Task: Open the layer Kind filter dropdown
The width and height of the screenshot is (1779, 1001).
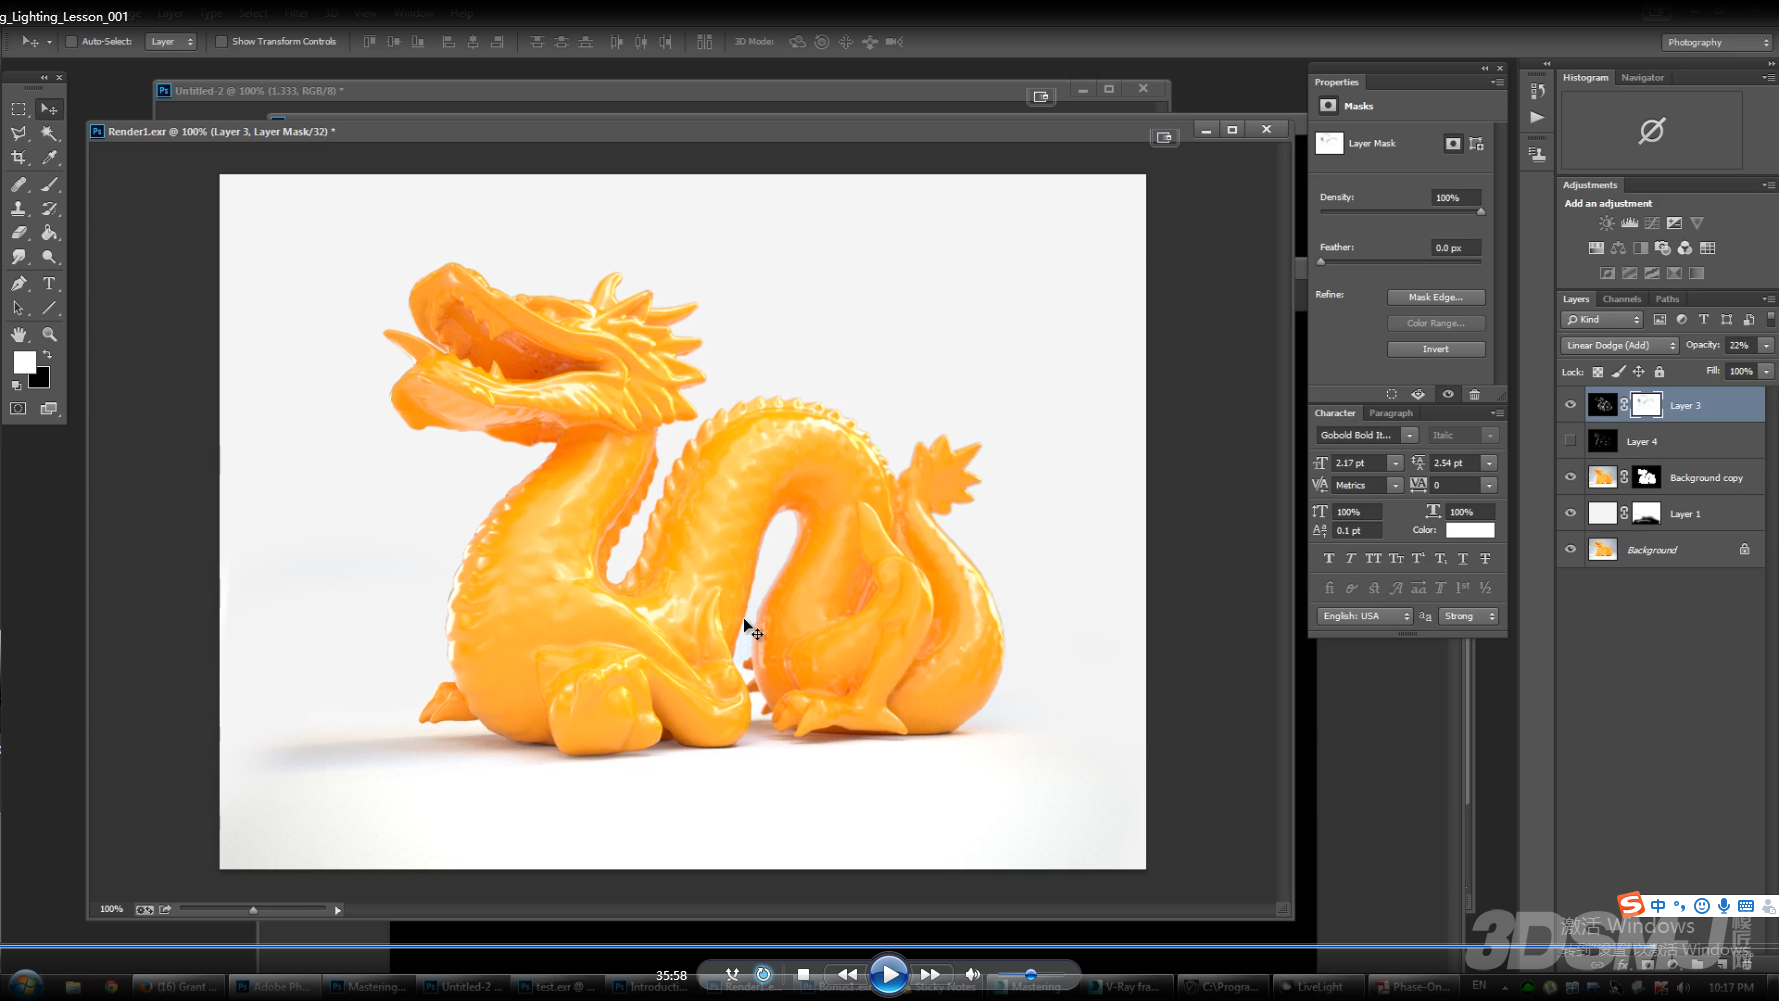Action: tap(1602, 320)
